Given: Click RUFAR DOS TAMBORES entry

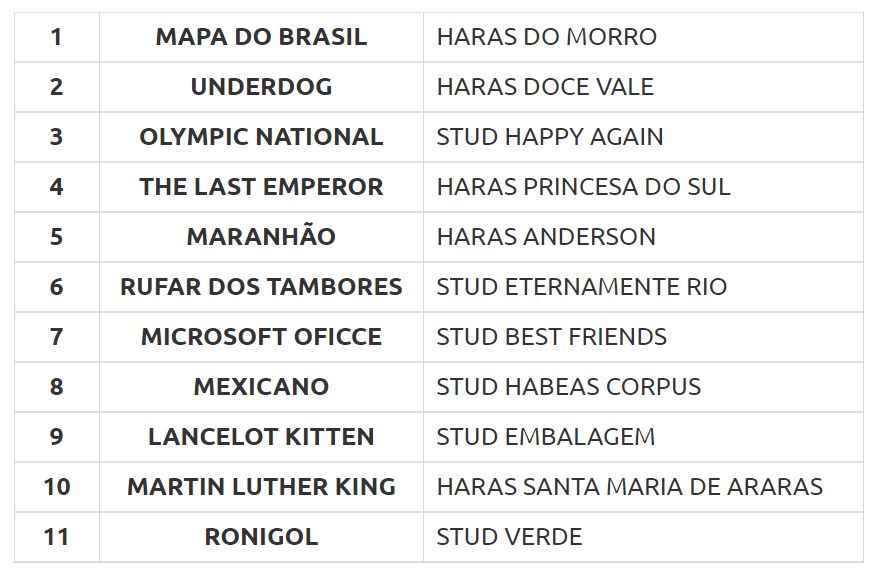Looking at the screenshot, I should click(261, 287).
